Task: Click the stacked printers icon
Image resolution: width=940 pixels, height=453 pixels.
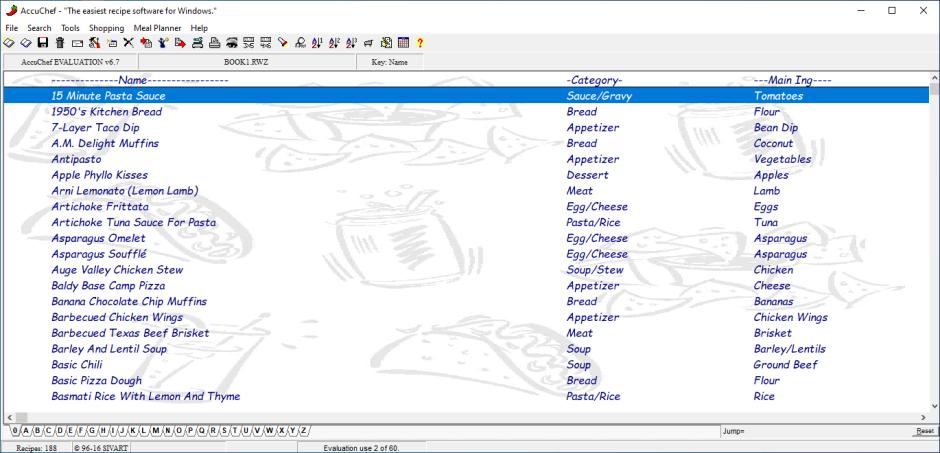Action: 197,43
